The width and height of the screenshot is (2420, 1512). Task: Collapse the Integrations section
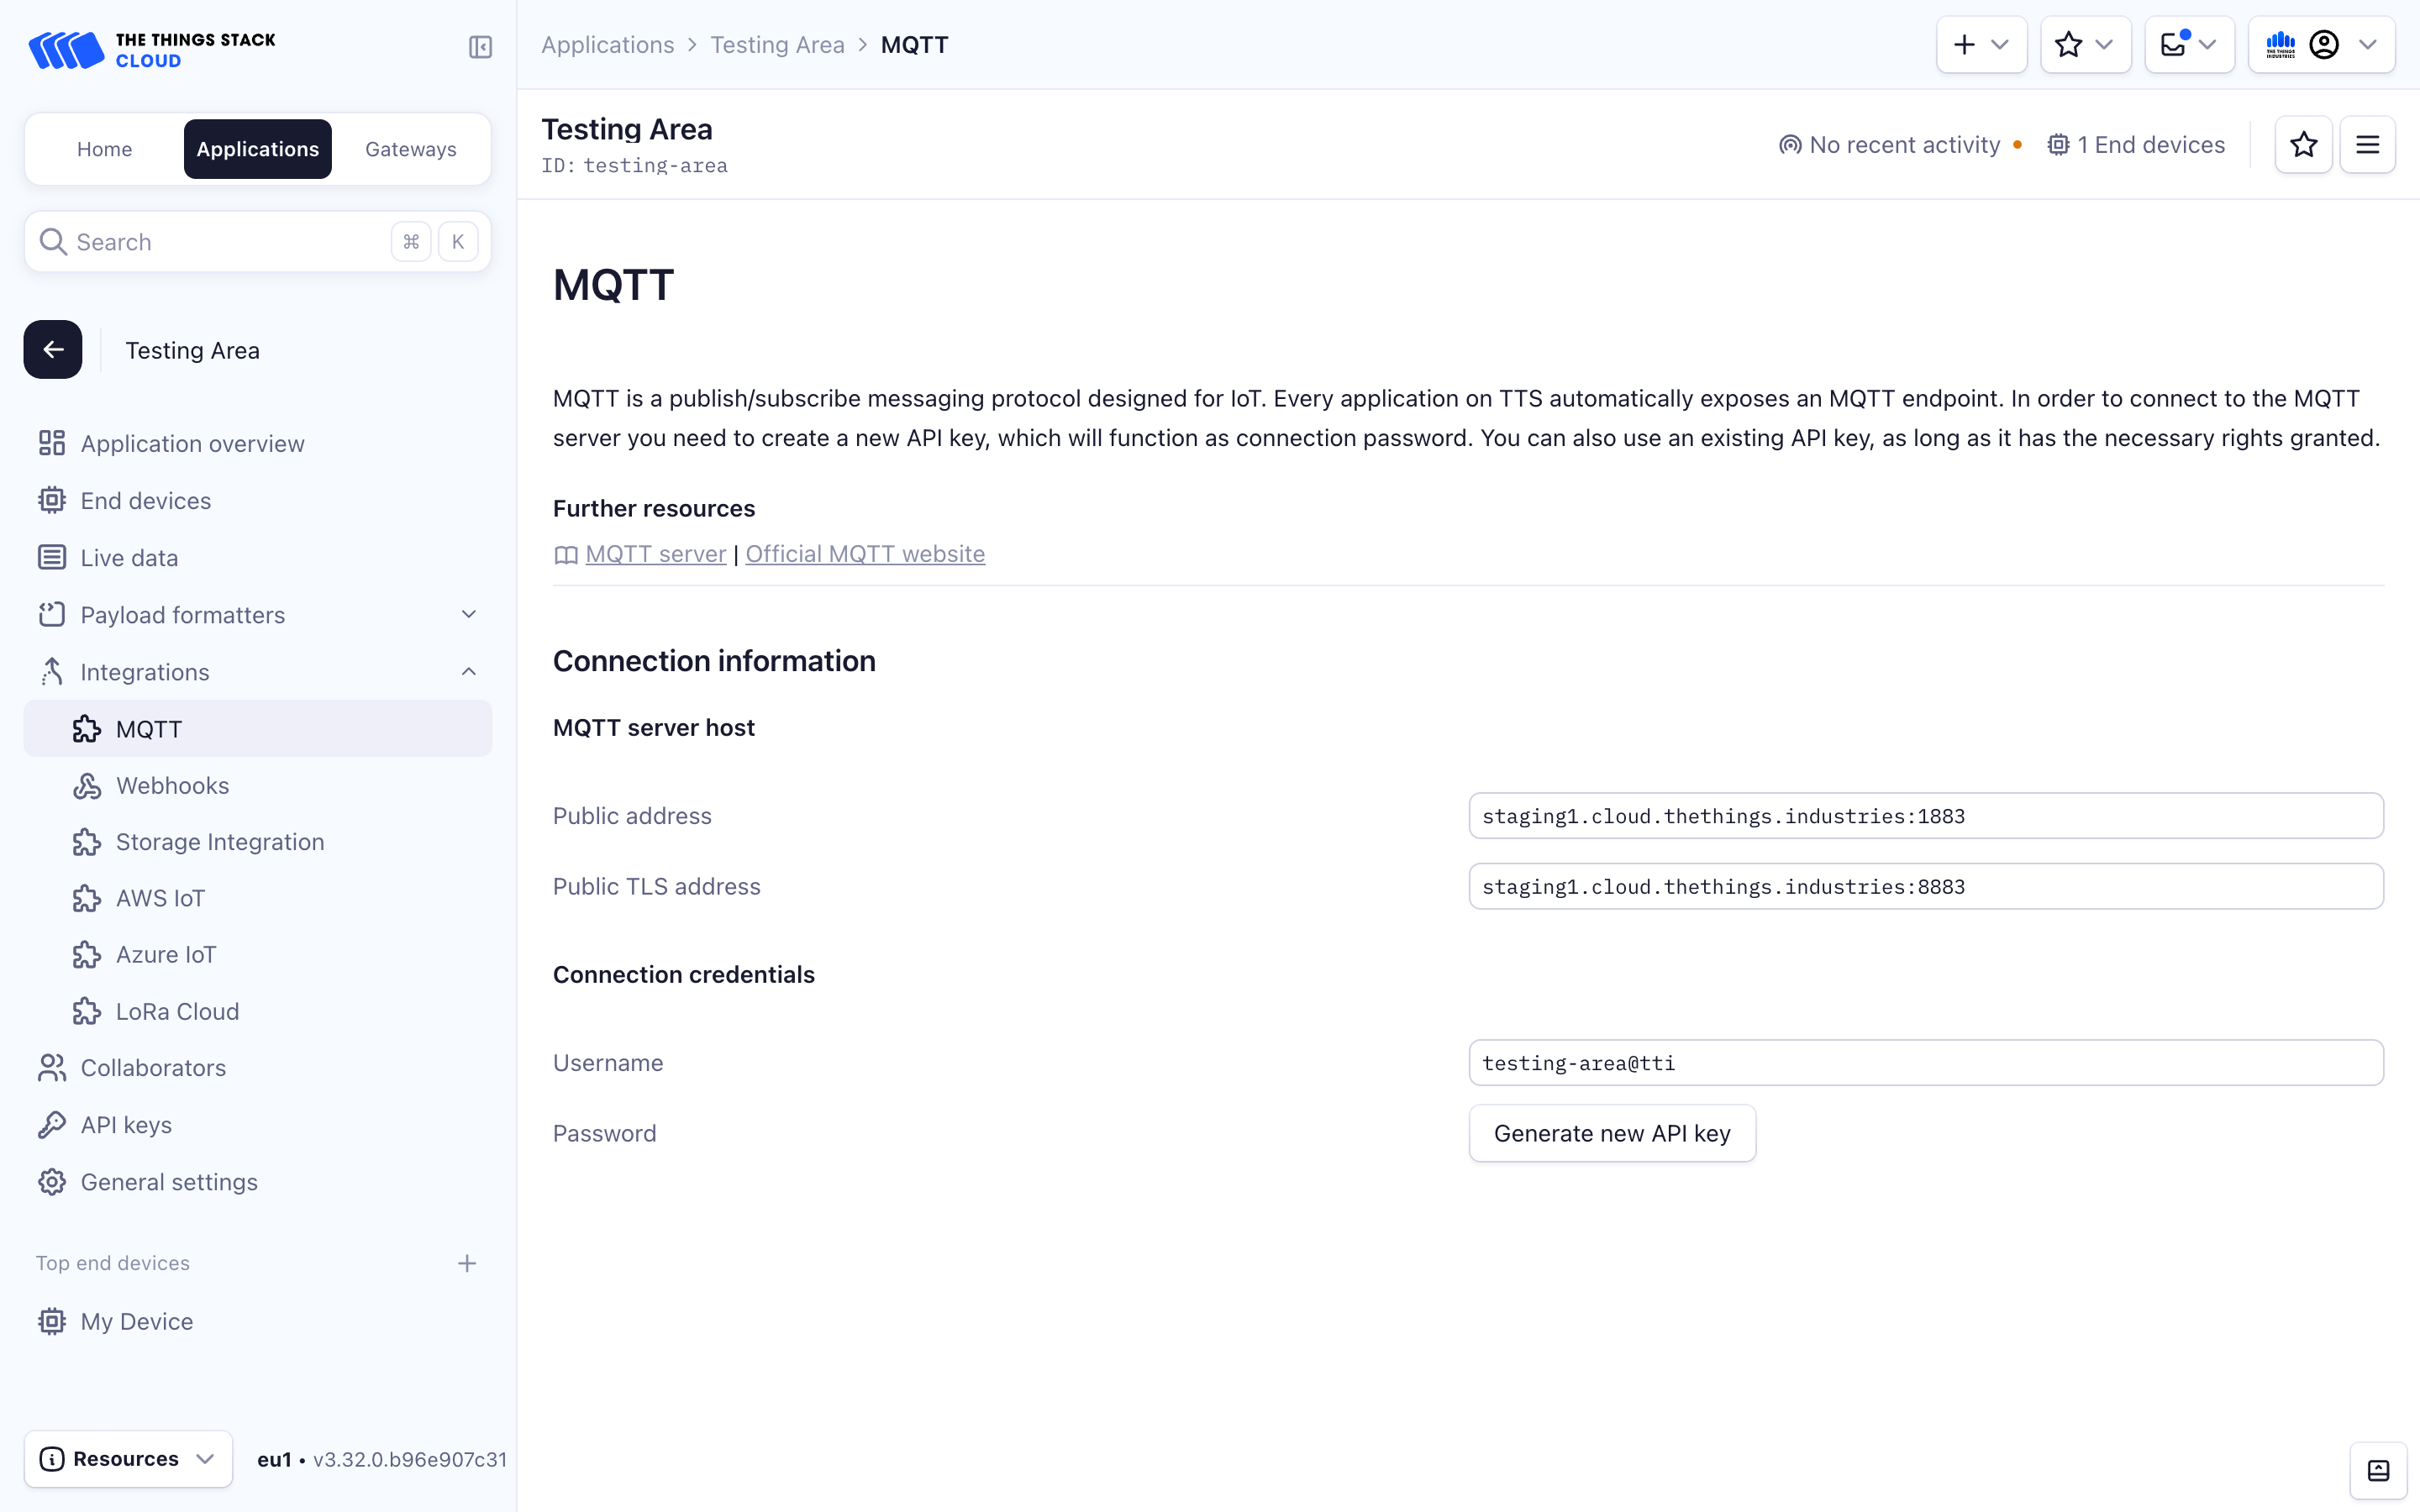[x=468, y=671]
